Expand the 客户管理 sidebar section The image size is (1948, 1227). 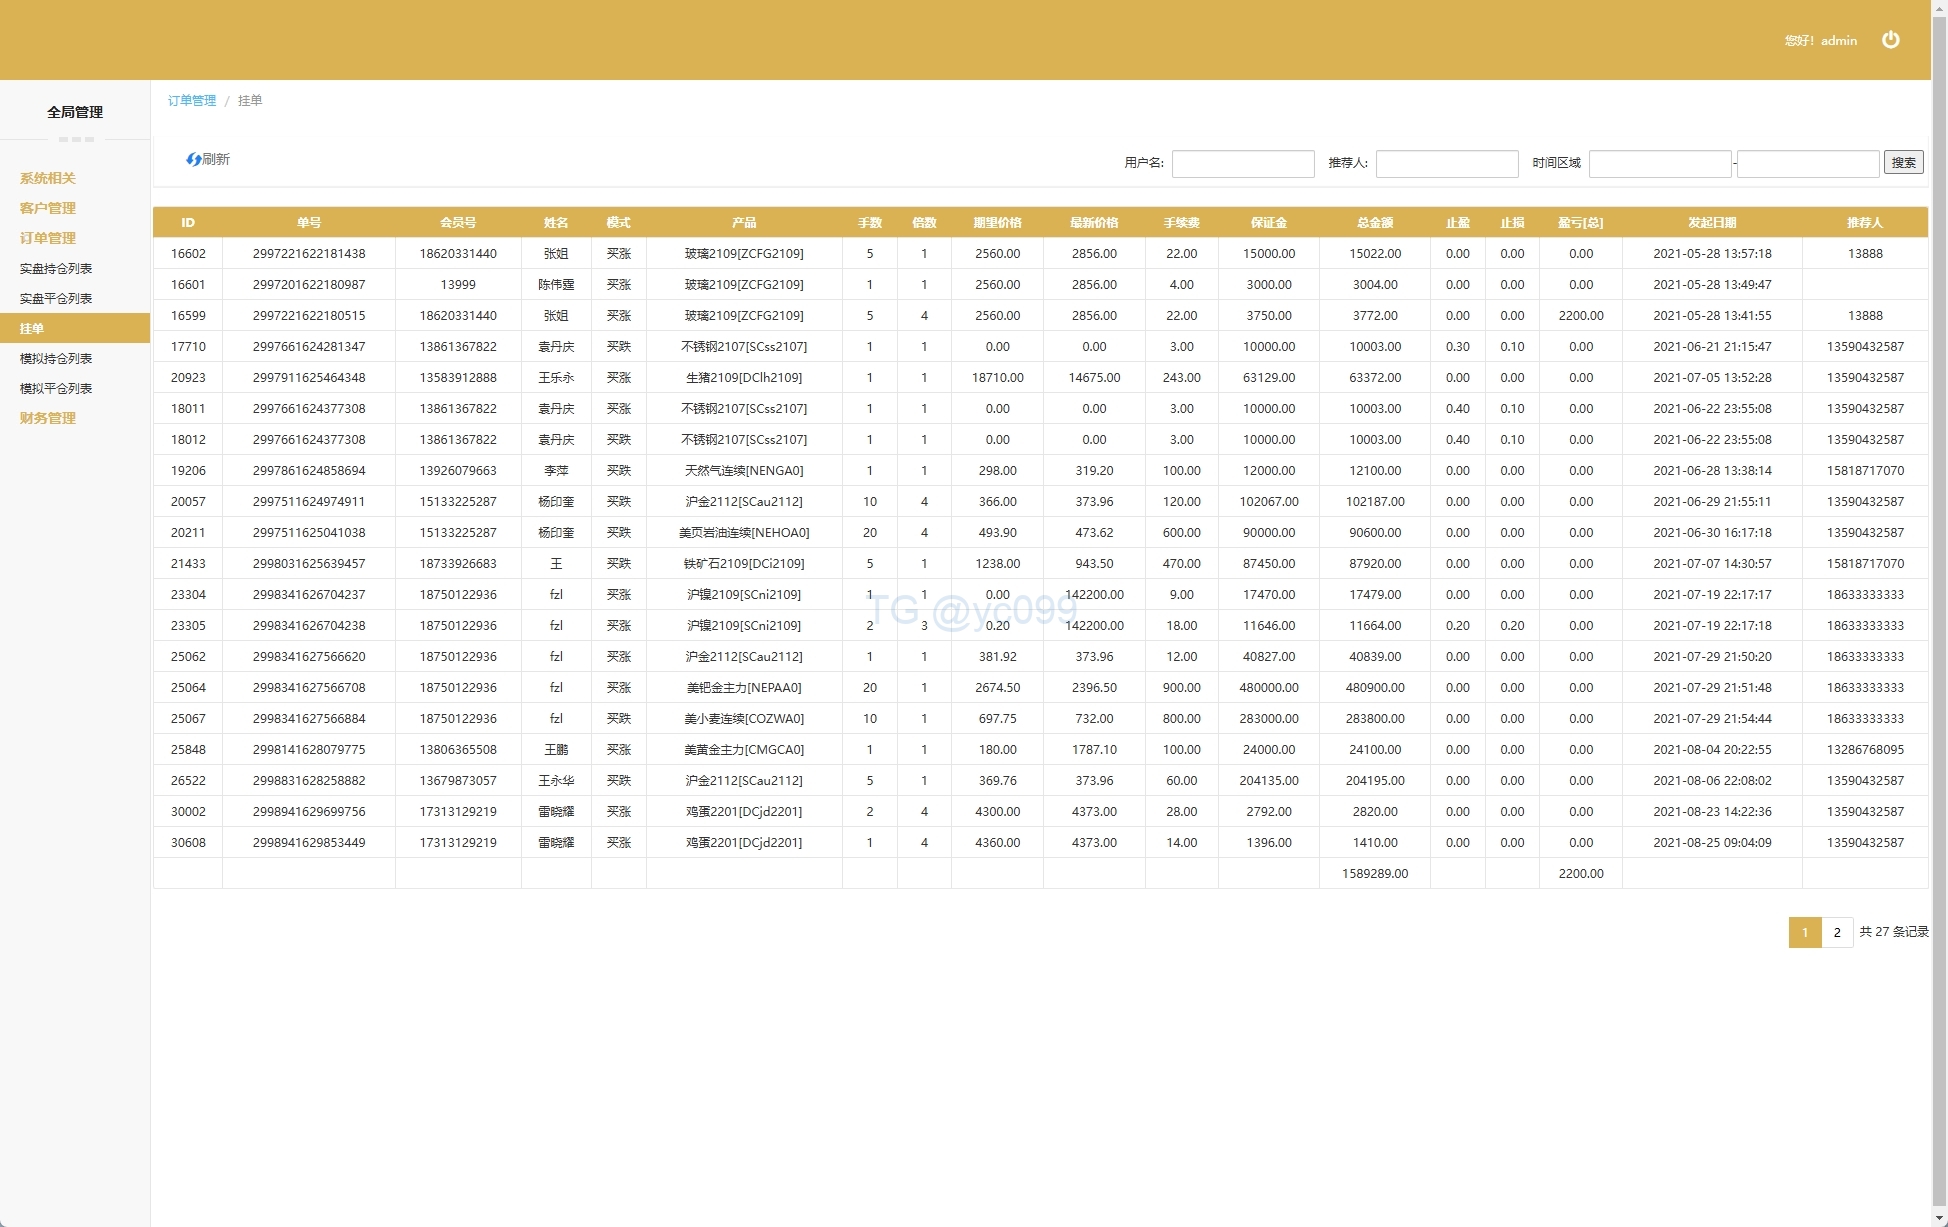[47, 208]
